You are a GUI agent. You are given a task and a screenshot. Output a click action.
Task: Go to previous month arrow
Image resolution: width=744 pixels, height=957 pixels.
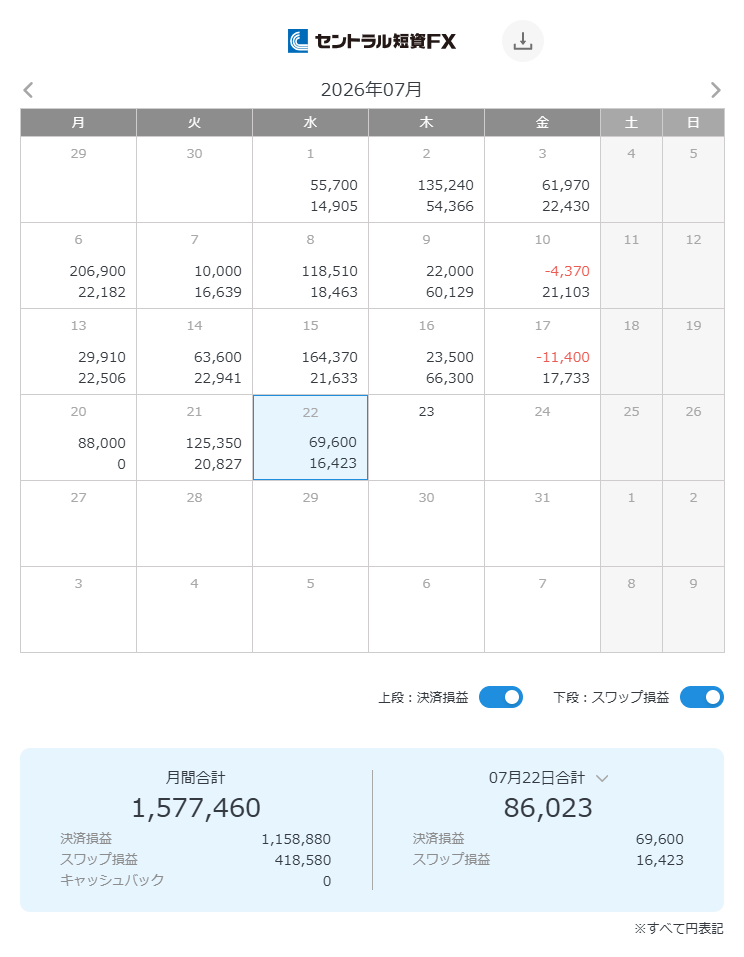28,90
